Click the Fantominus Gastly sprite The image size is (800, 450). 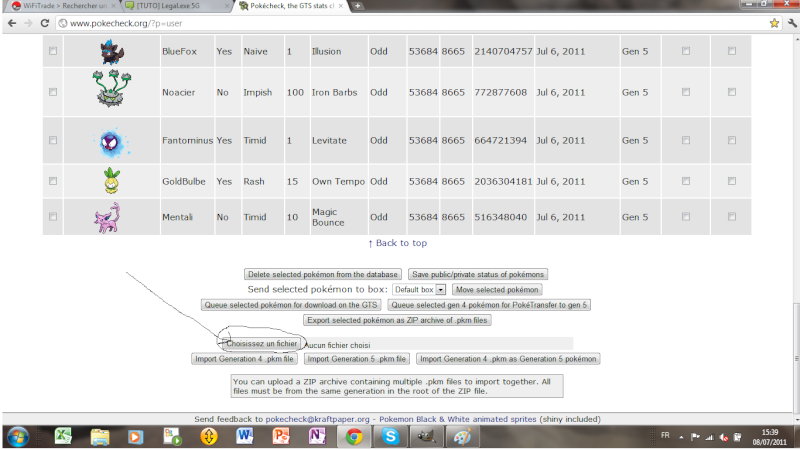(112, 143)
